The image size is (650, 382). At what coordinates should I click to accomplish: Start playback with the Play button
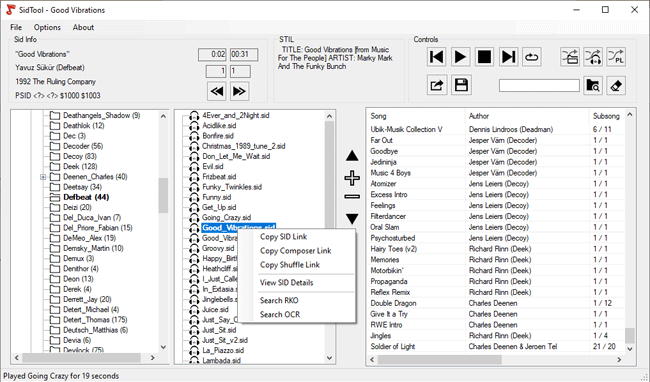460,57
